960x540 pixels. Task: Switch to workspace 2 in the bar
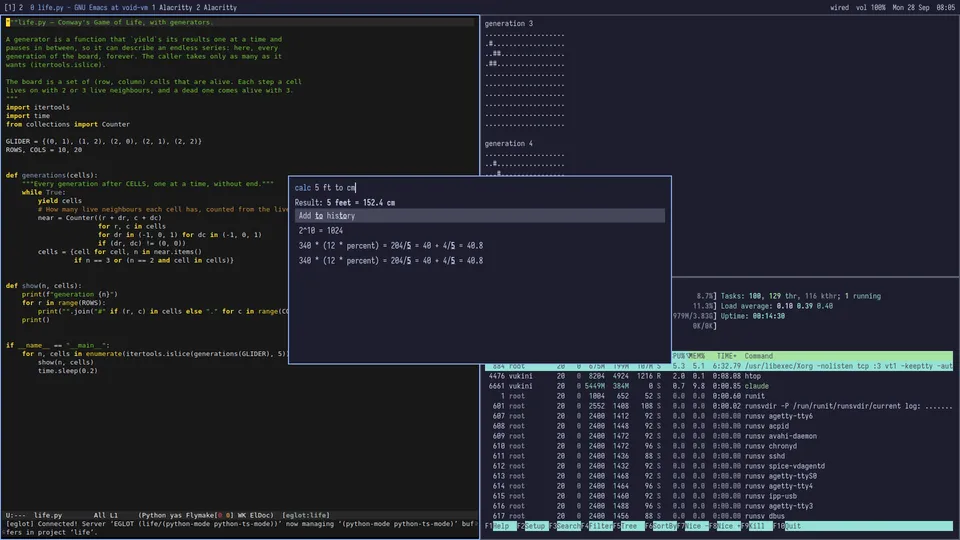(x=21, y=7)
